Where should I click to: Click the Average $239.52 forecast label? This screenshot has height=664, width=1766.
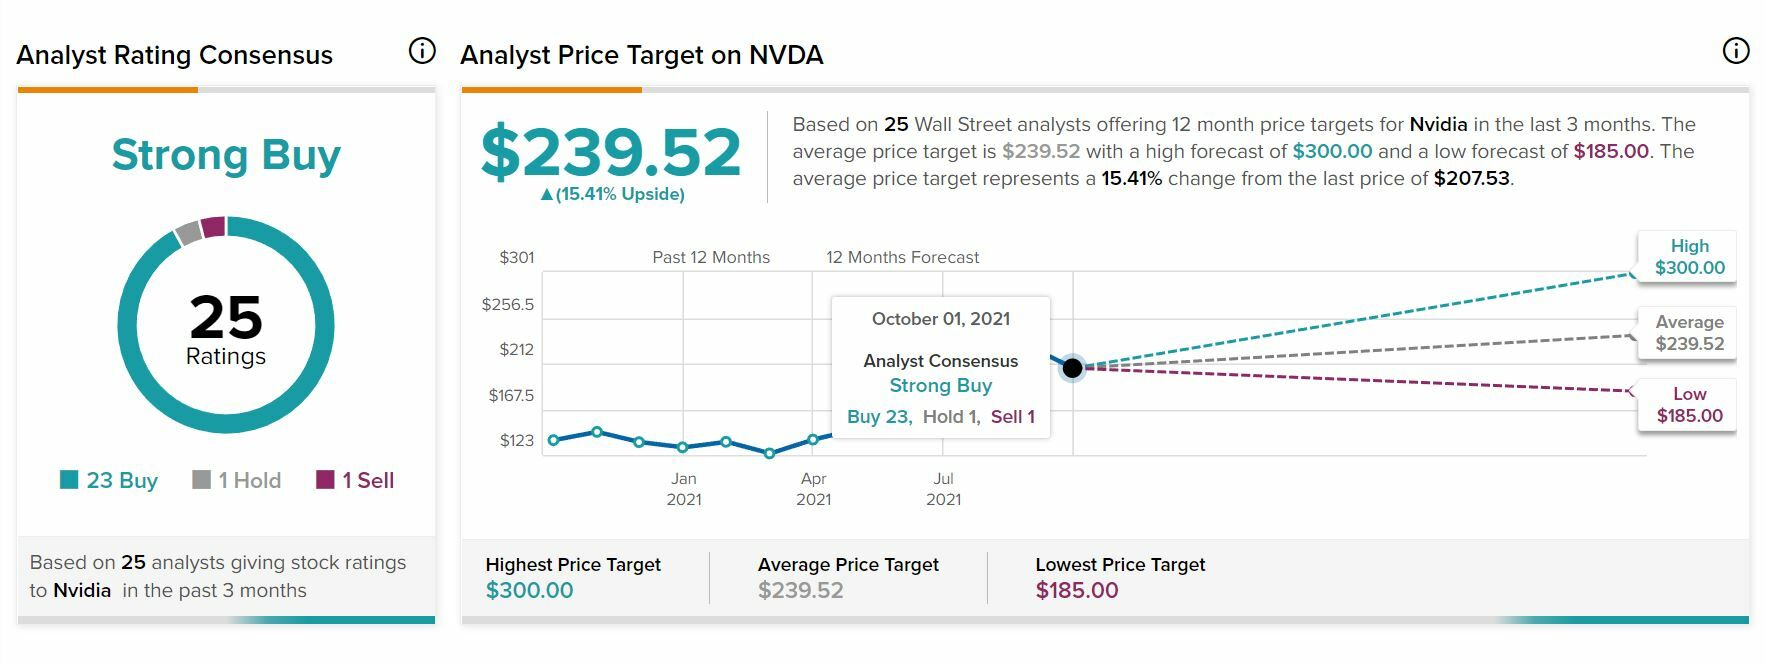click(x=1689, y=333)
